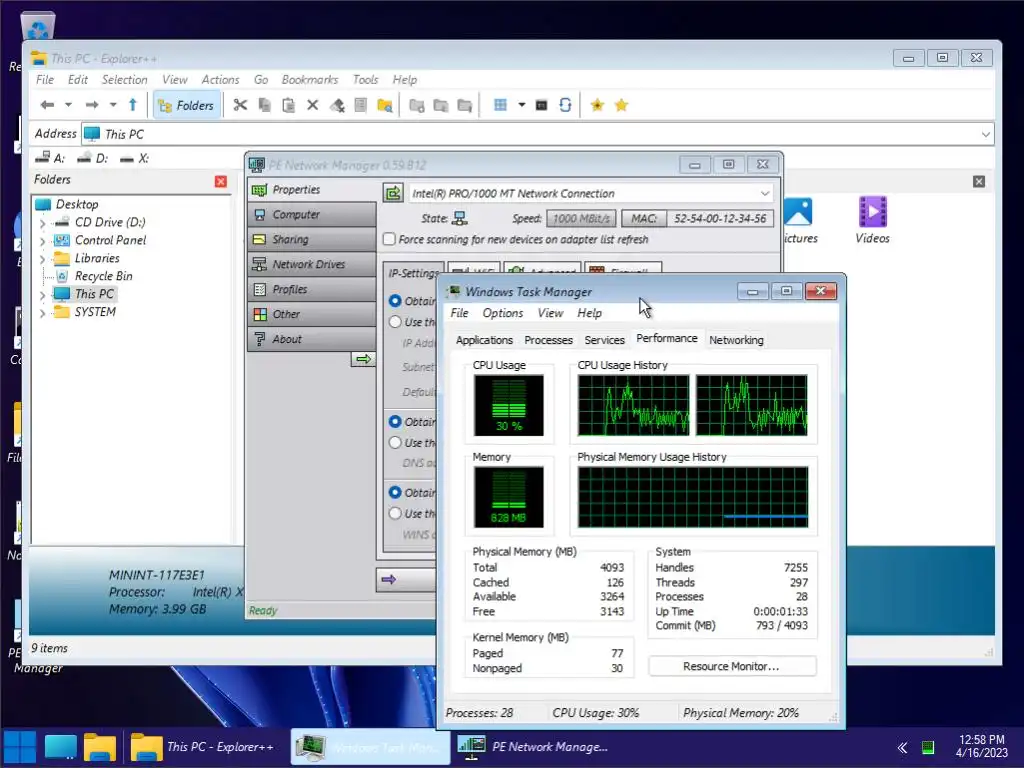Select Use the radio for DNS
This screenshot has height=768, width=1024.
click(395, 442)
